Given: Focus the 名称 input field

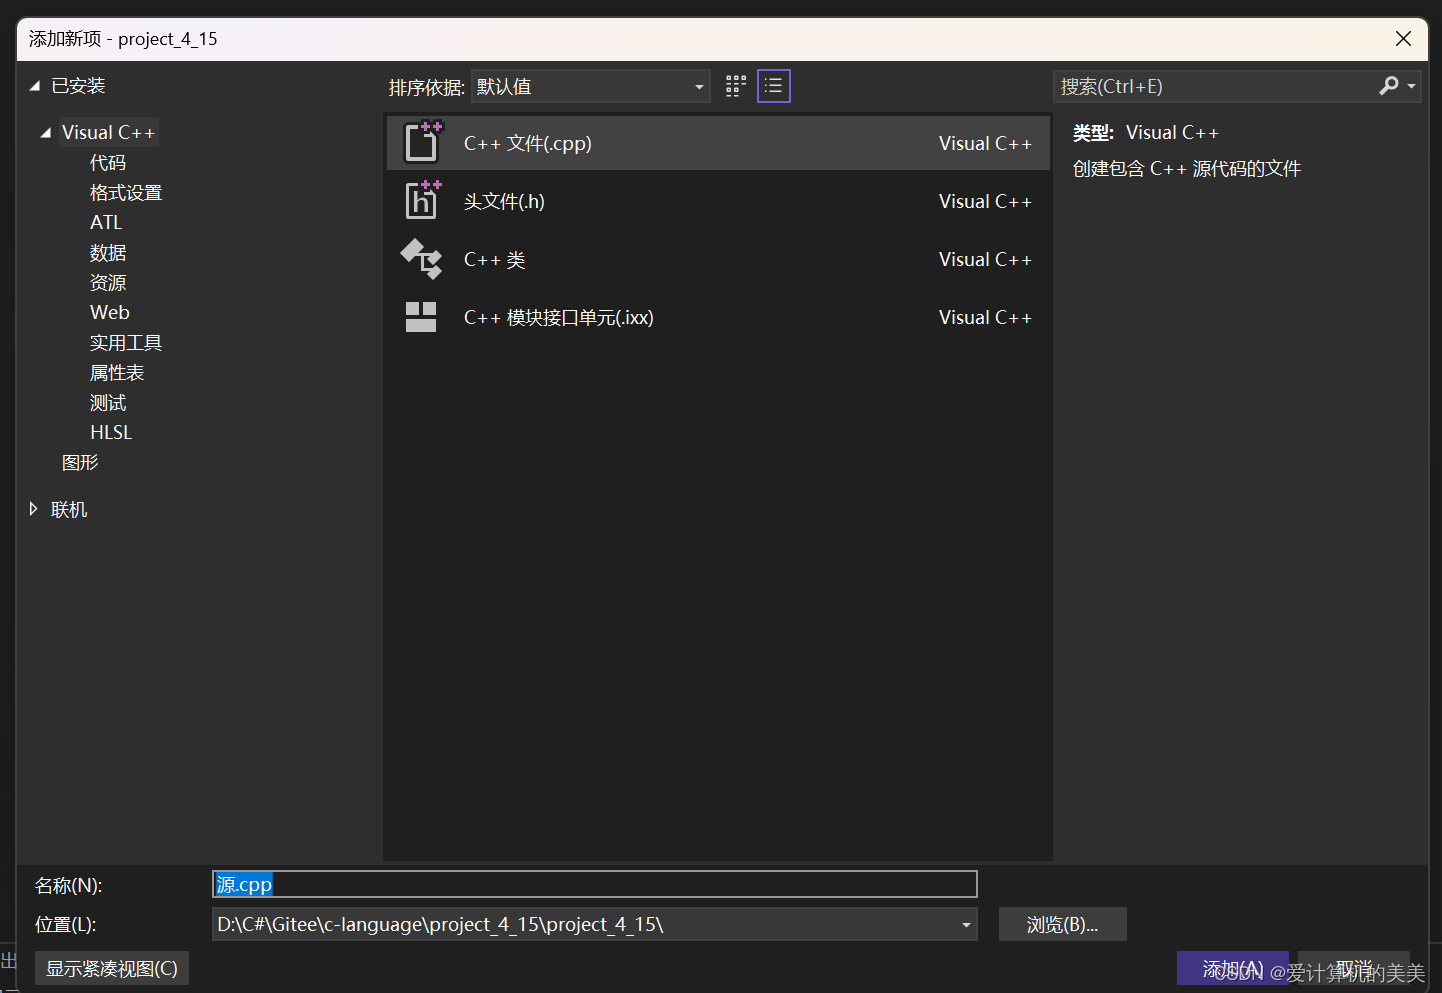Looking at the screenshot, I should click(x=595, y=884).
